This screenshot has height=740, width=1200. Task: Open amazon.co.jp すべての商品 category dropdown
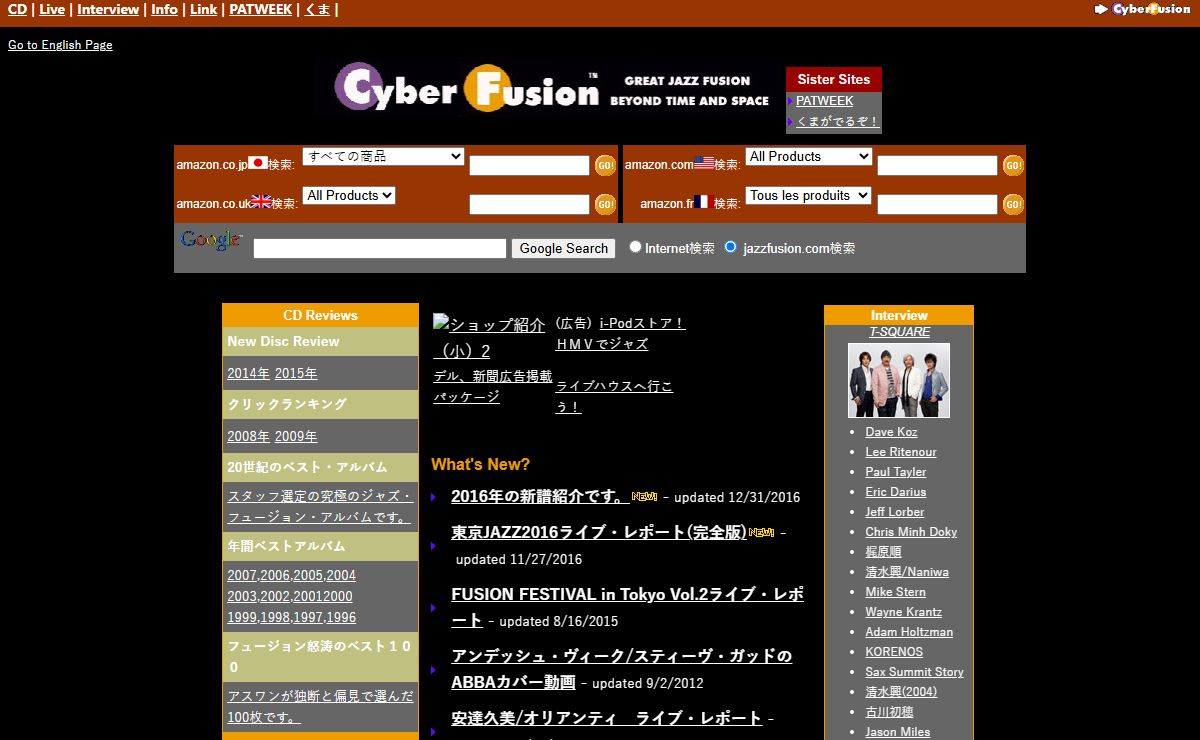[383, 156]
